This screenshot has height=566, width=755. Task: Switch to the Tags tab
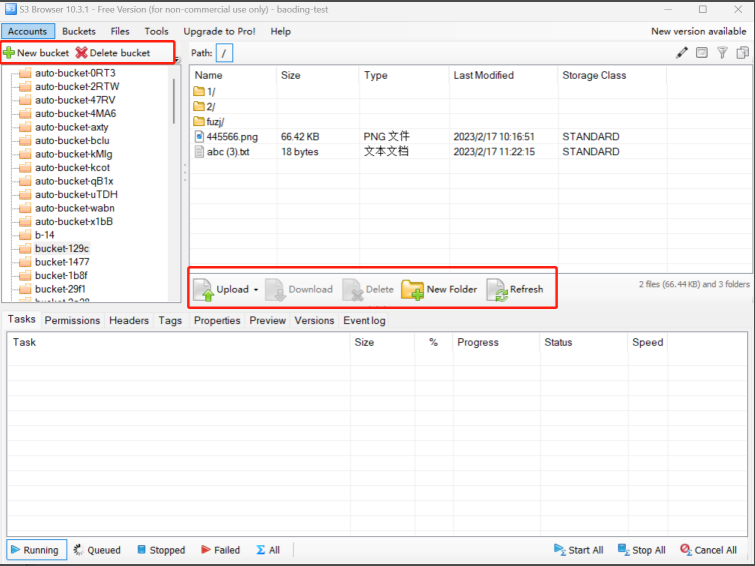(x=170, y=320)
